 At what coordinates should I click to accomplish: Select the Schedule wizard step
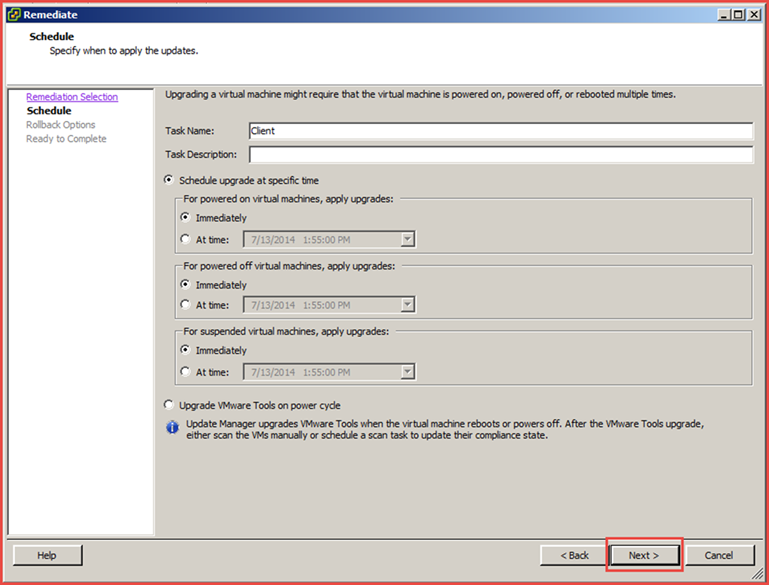tap(49, 111)
